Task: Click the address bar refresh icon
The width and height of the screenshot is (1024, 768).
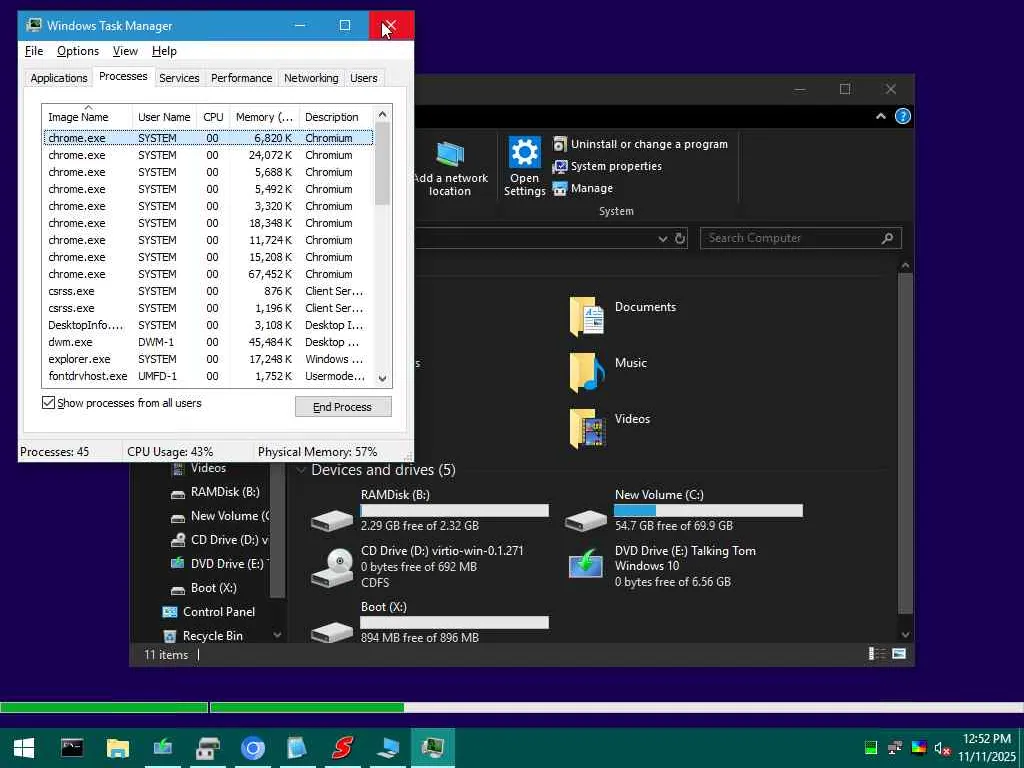Action: tap(680, 238)
